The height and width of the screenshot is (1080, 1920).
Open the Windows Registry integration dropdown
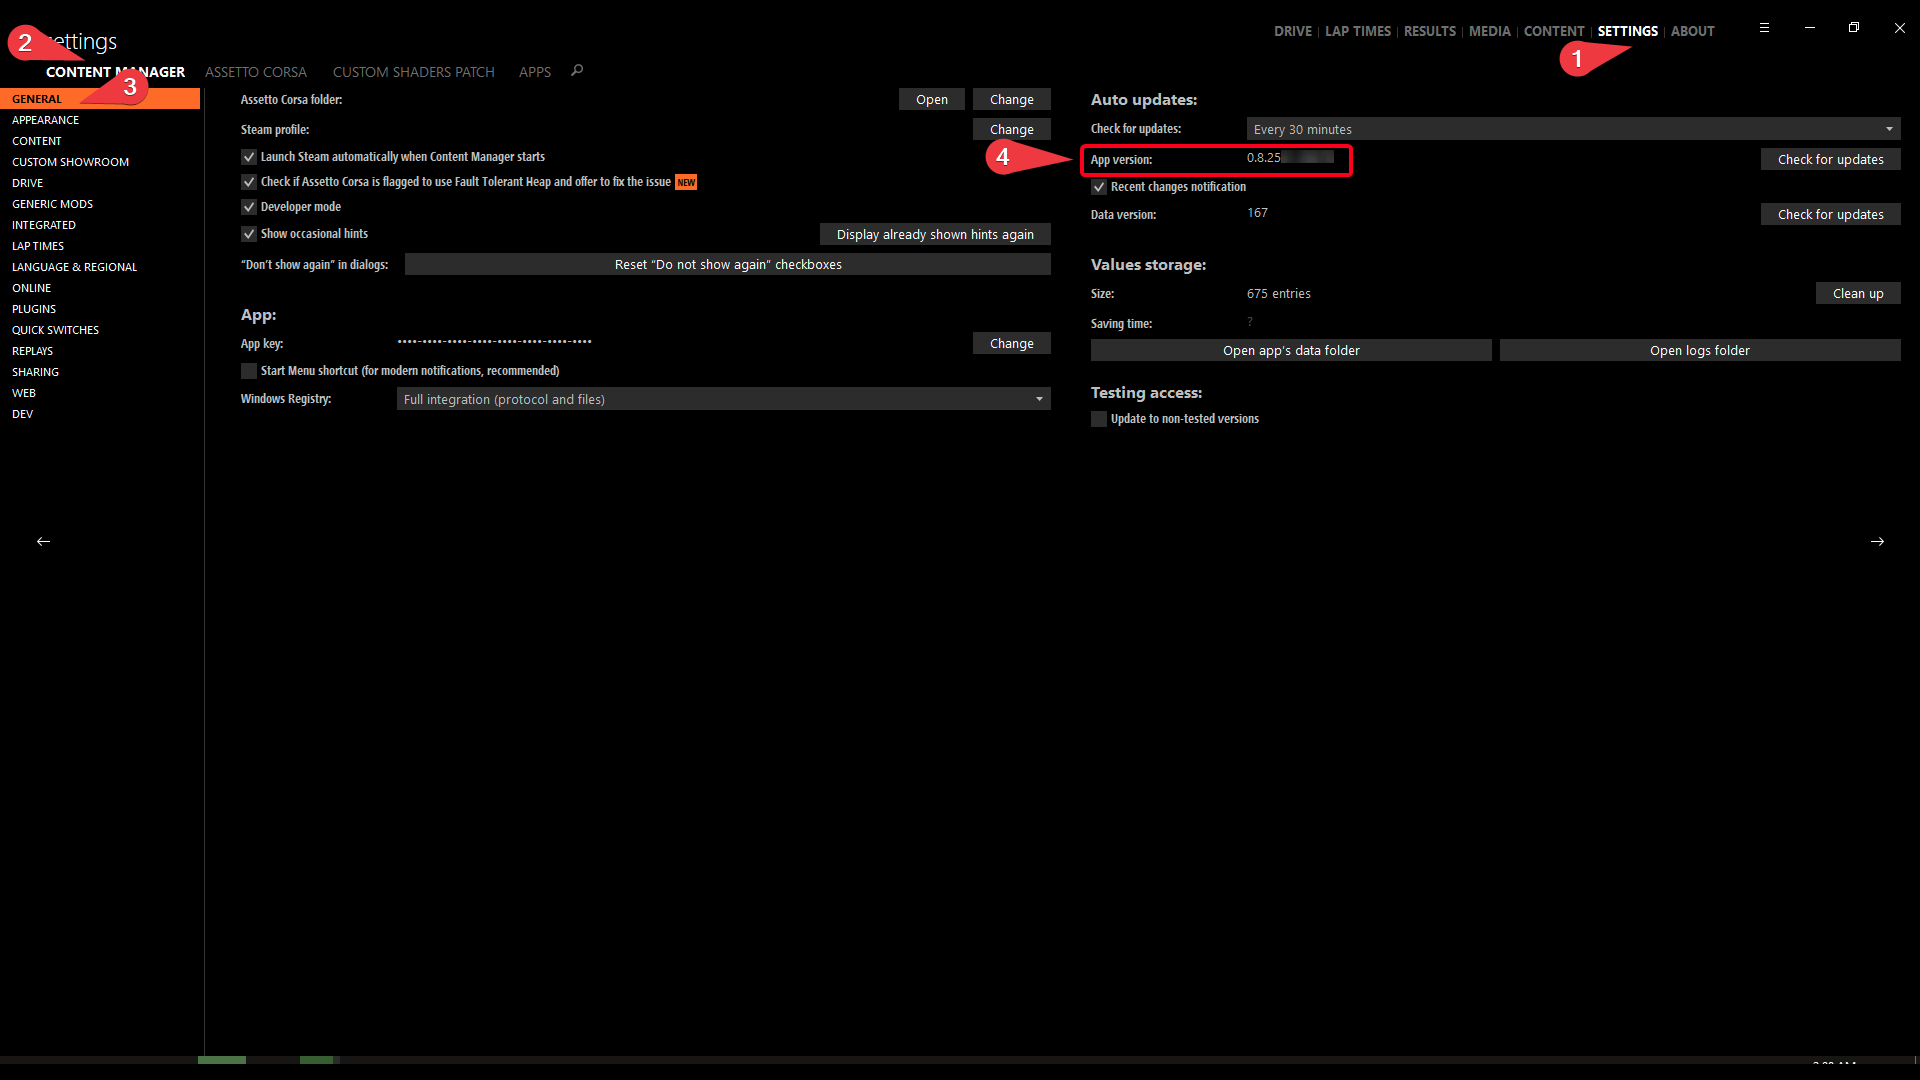coord(722,399)
